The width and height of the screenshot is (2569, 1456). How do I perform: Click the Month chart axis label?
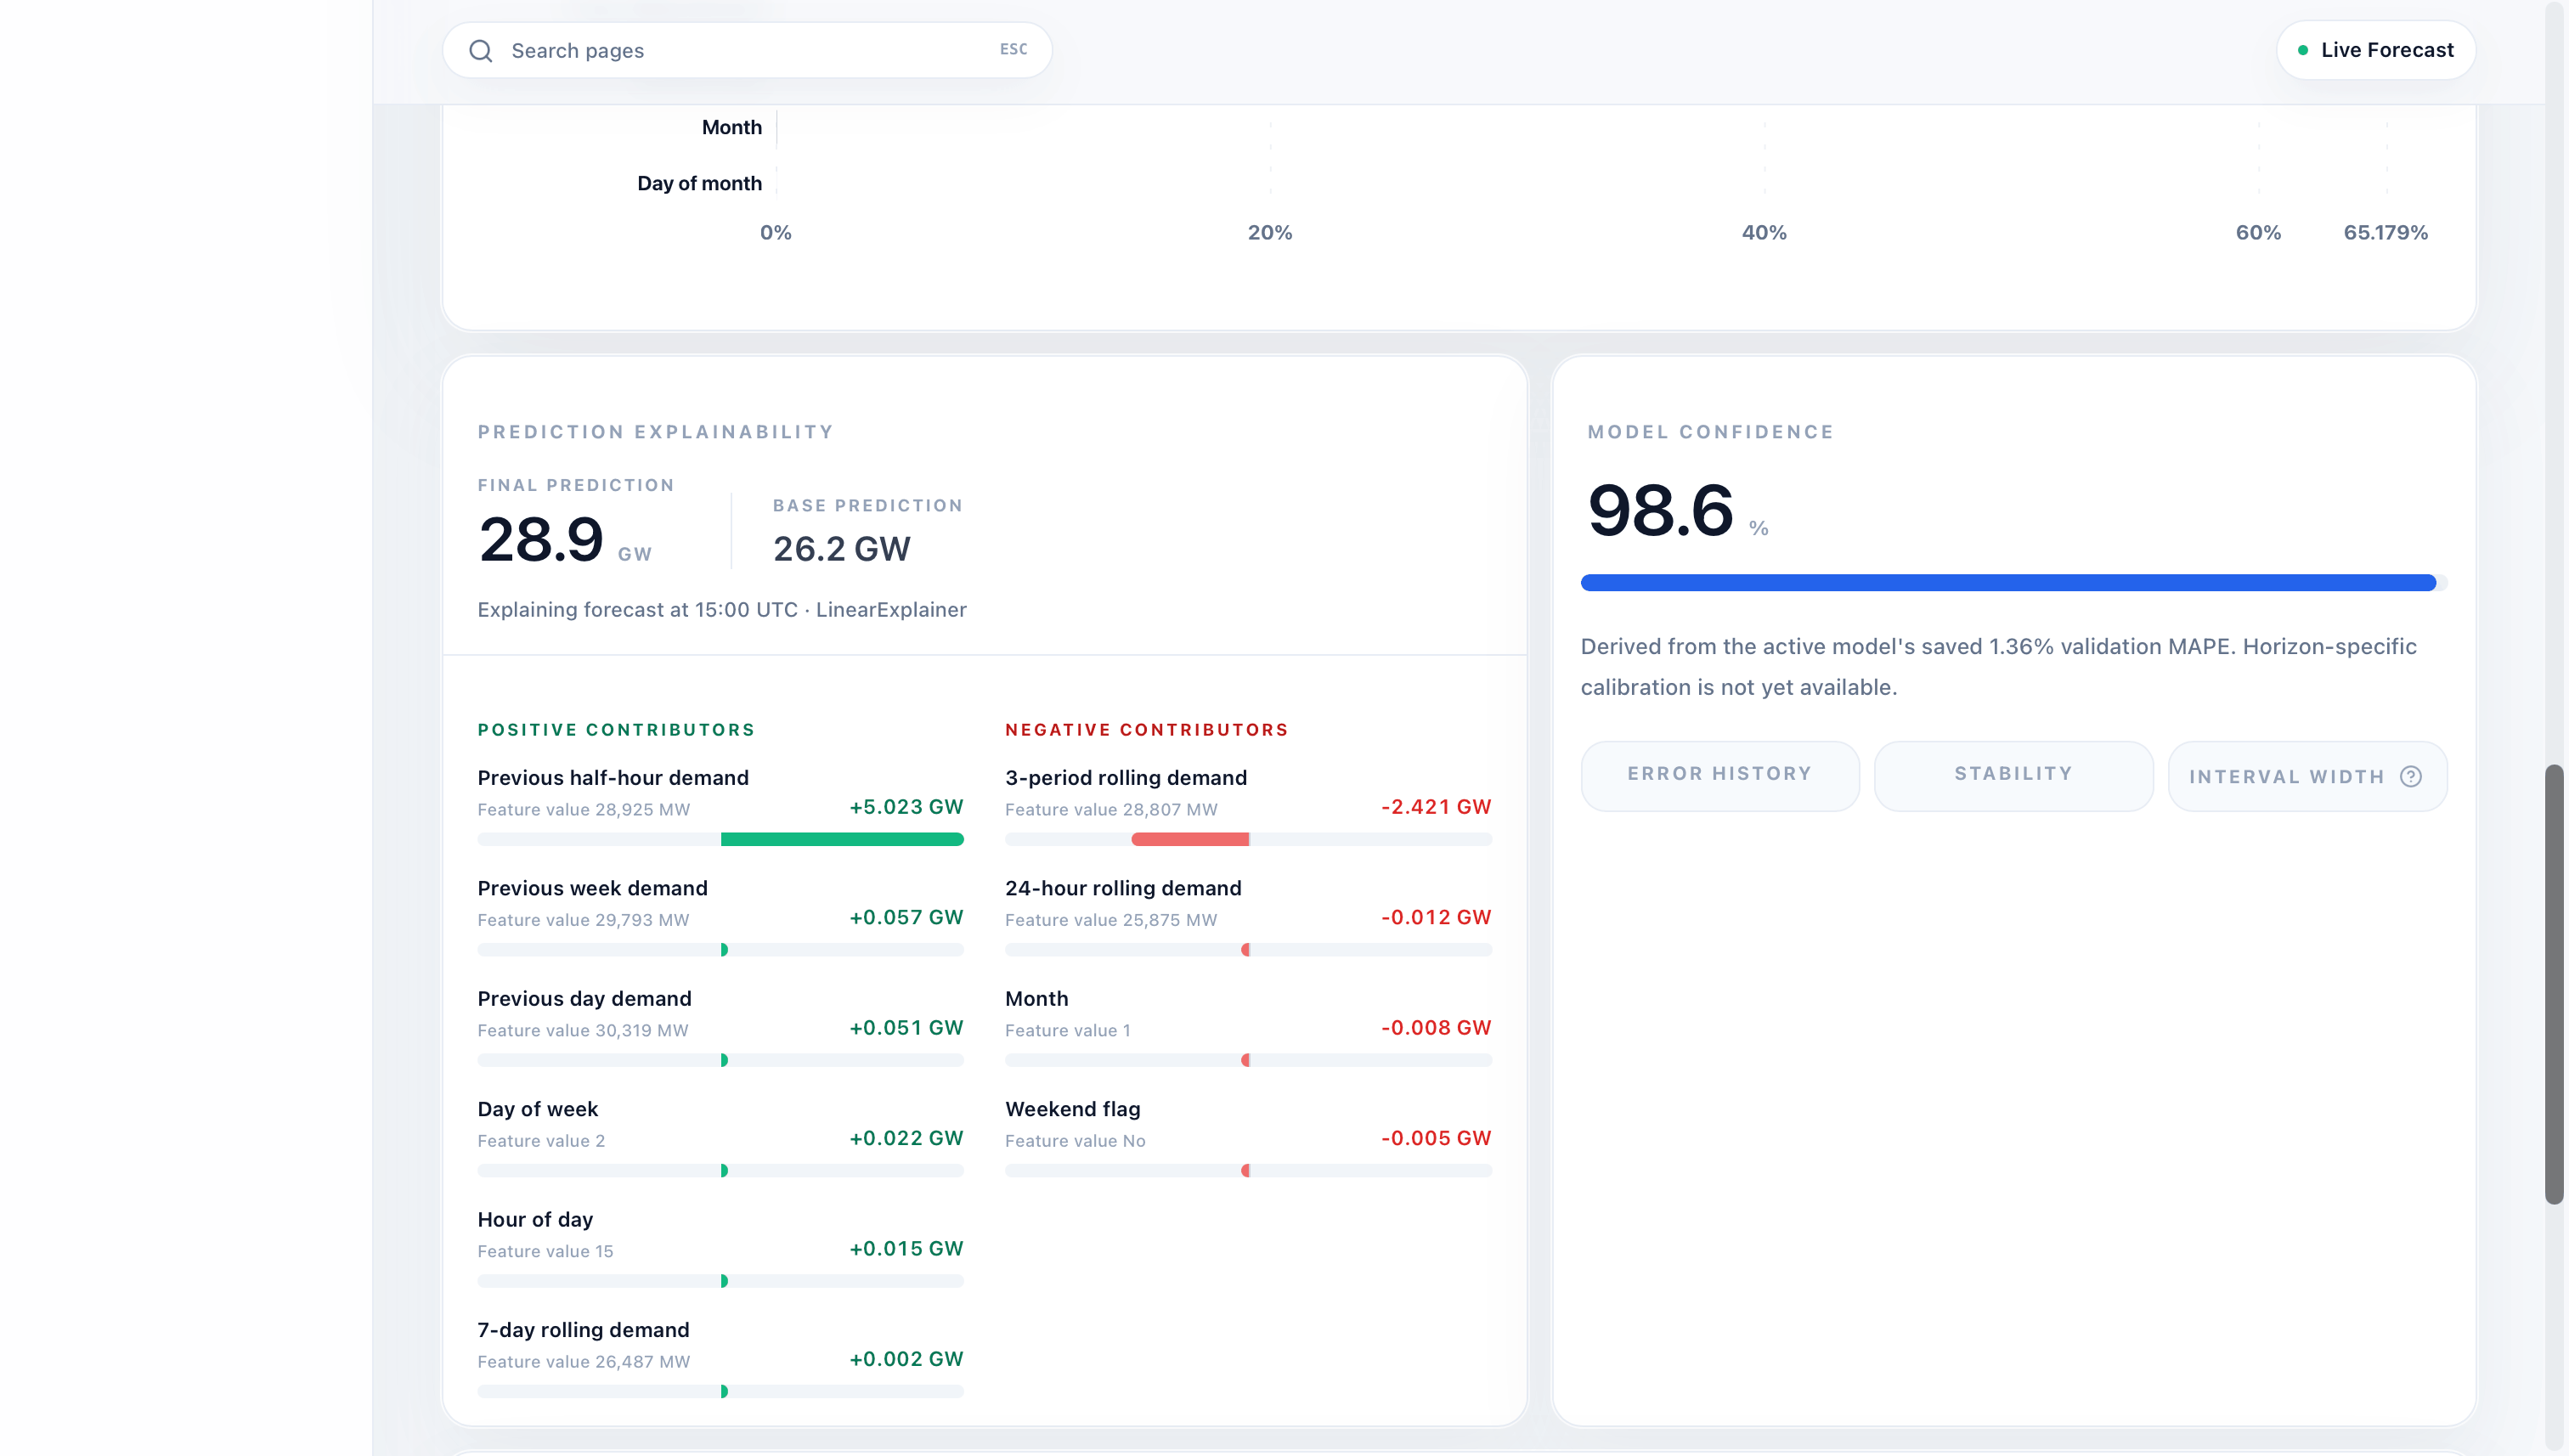(731, 127)
